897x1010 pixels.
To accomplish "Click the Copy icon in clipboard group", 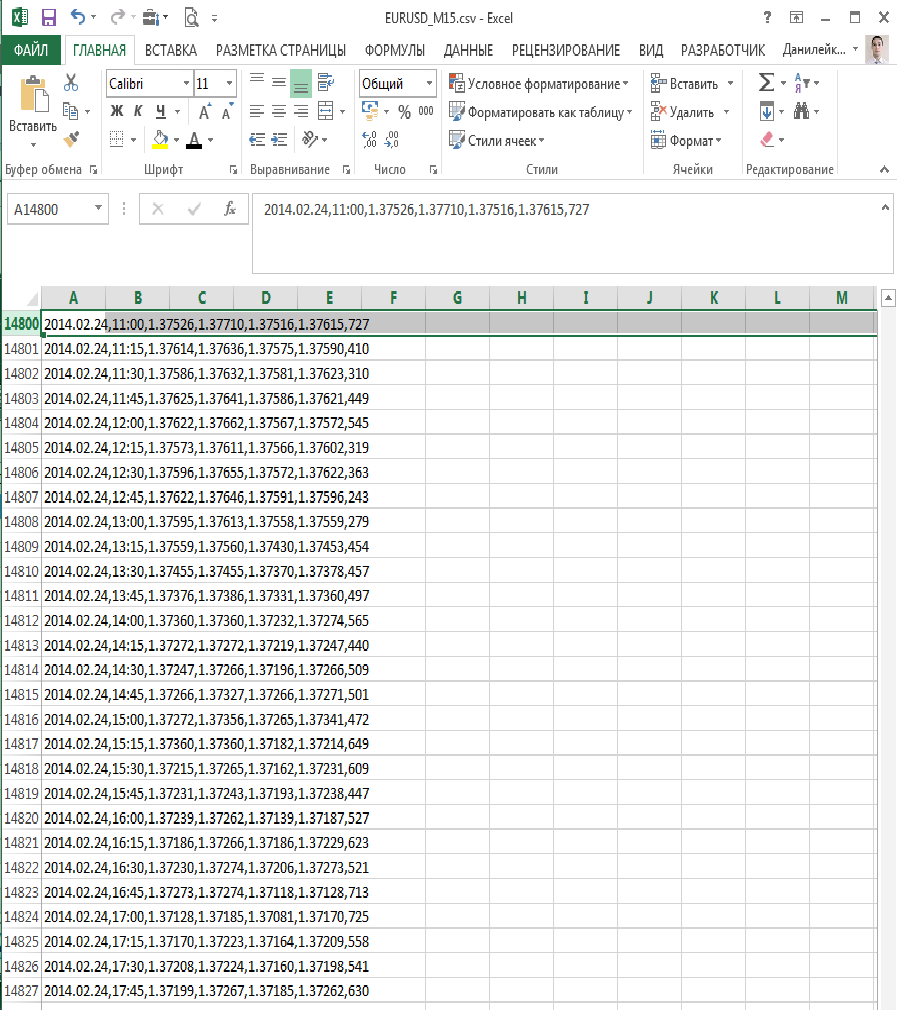I will pos(70,111).
